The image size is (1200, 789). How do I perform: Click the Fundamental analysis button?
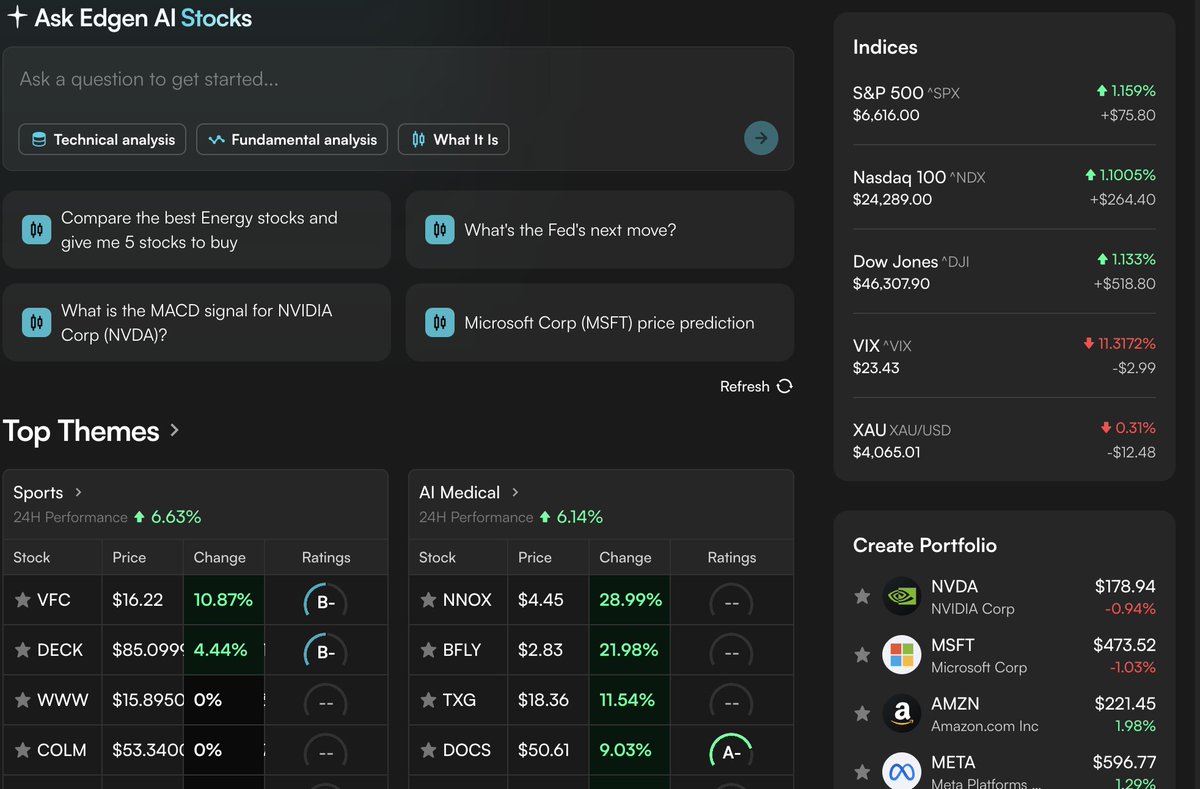[292, 140]
